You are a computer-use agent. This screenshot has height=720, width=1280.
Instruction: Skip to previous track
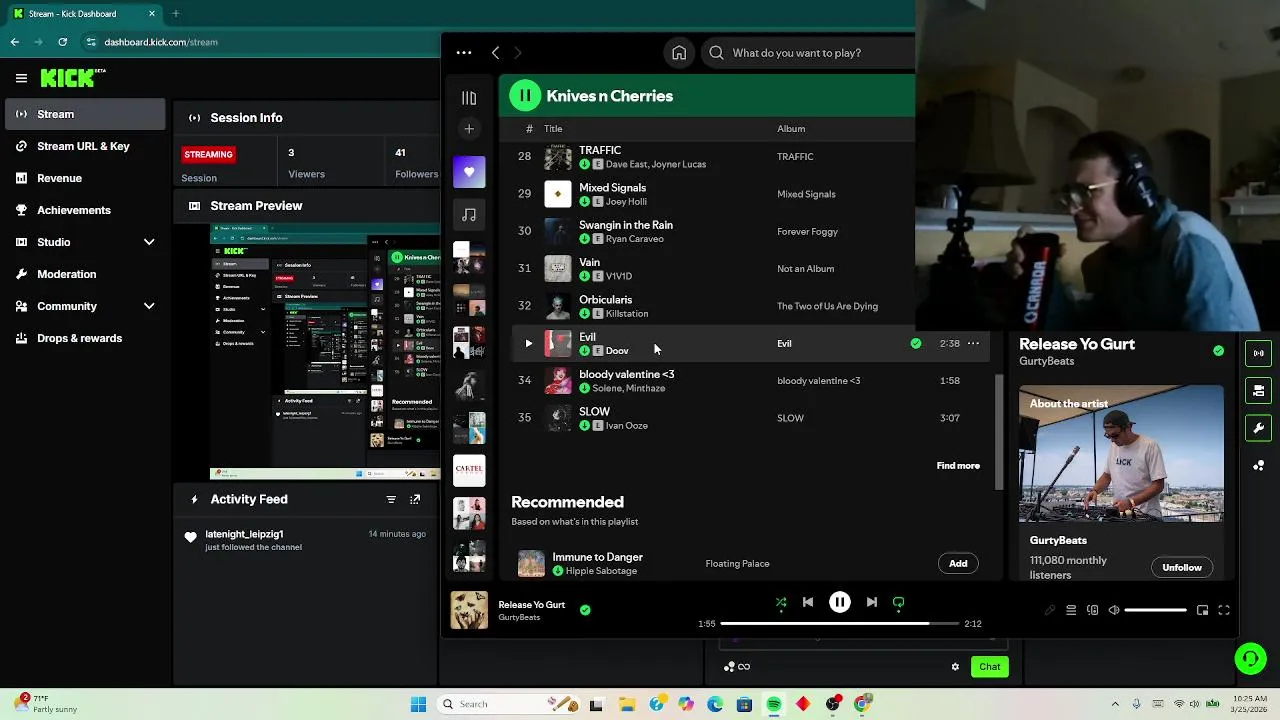pyautogui.click(x=808, y=603)
